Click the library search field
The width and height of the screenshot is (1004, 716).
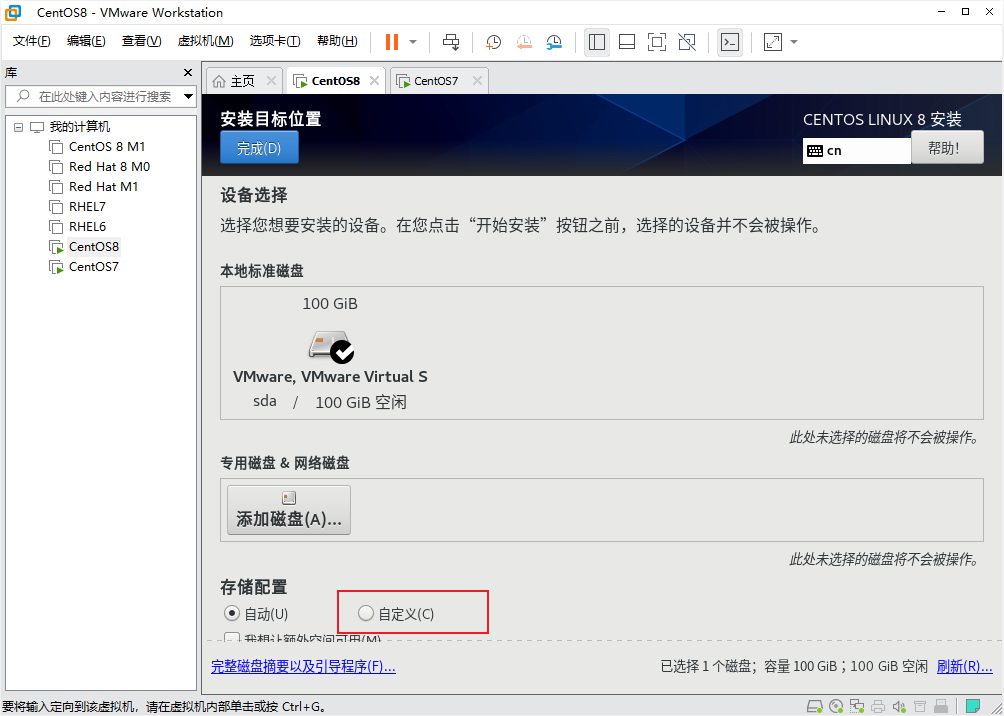[x=101, y=97]
